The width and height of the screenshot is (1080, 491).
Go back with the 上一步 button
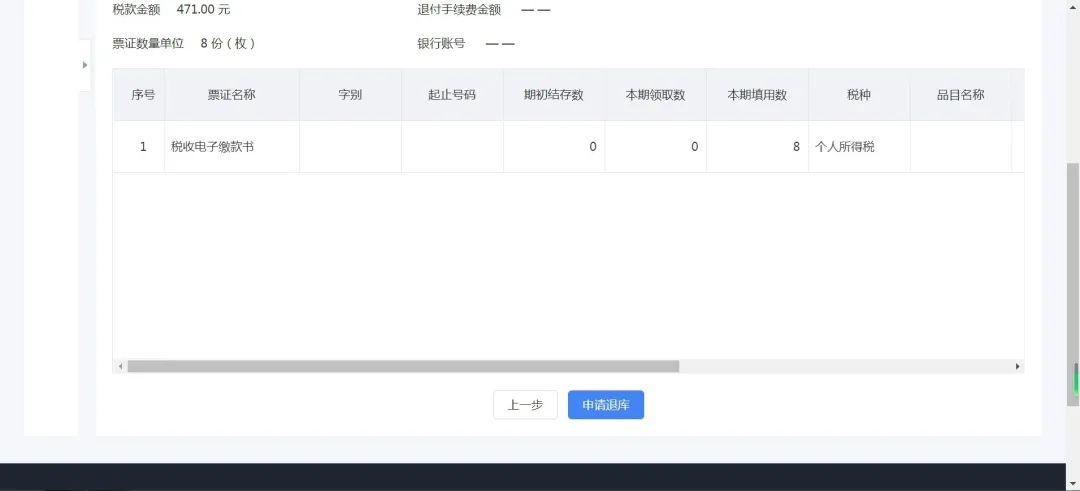tap(525, 405)
